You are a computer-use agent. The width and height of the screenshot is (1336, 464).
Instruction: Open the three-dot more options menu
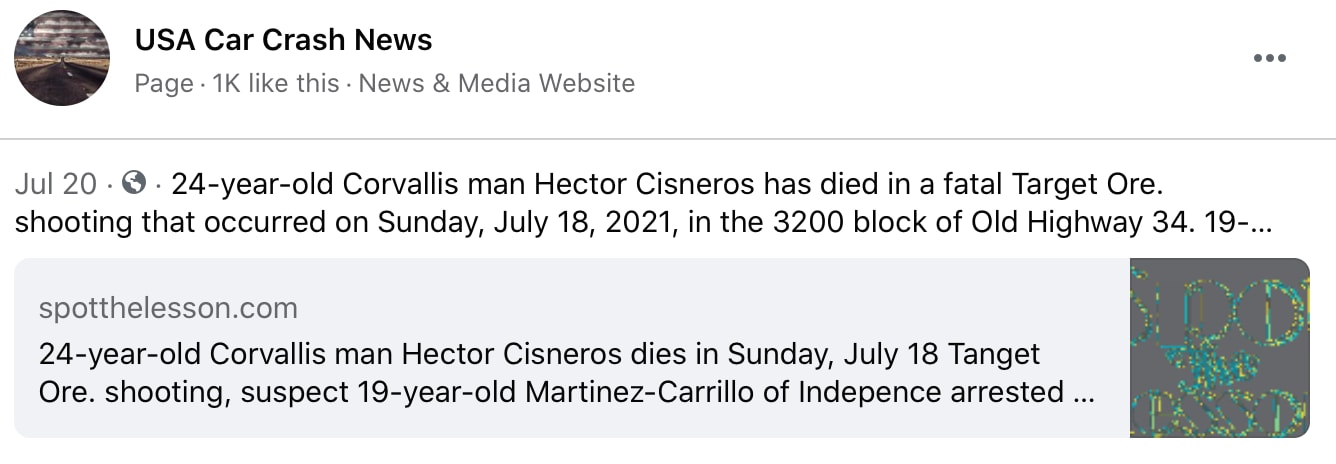click(x=1269, y=58)
